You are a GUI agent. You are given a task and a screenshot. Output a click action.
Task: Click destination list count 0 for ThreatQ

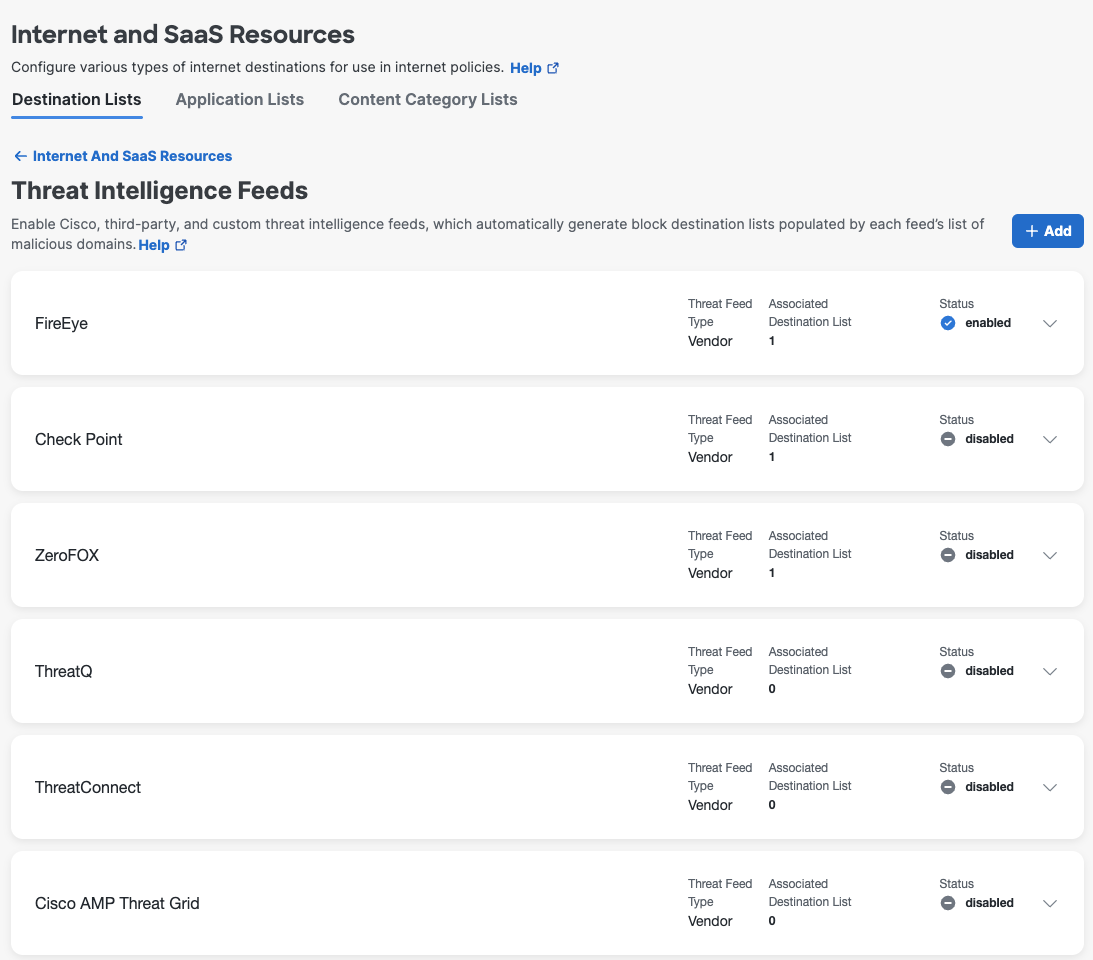coord(772,689)
